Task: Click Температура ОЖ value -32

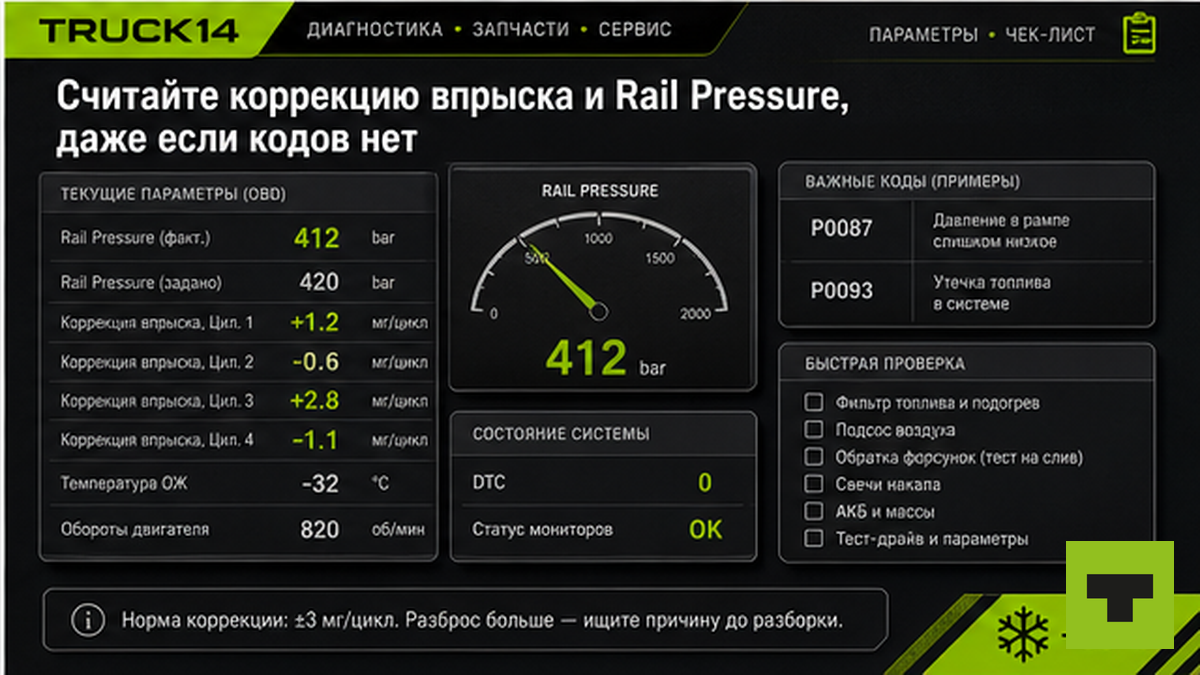Action: click(x=320, y=484)
